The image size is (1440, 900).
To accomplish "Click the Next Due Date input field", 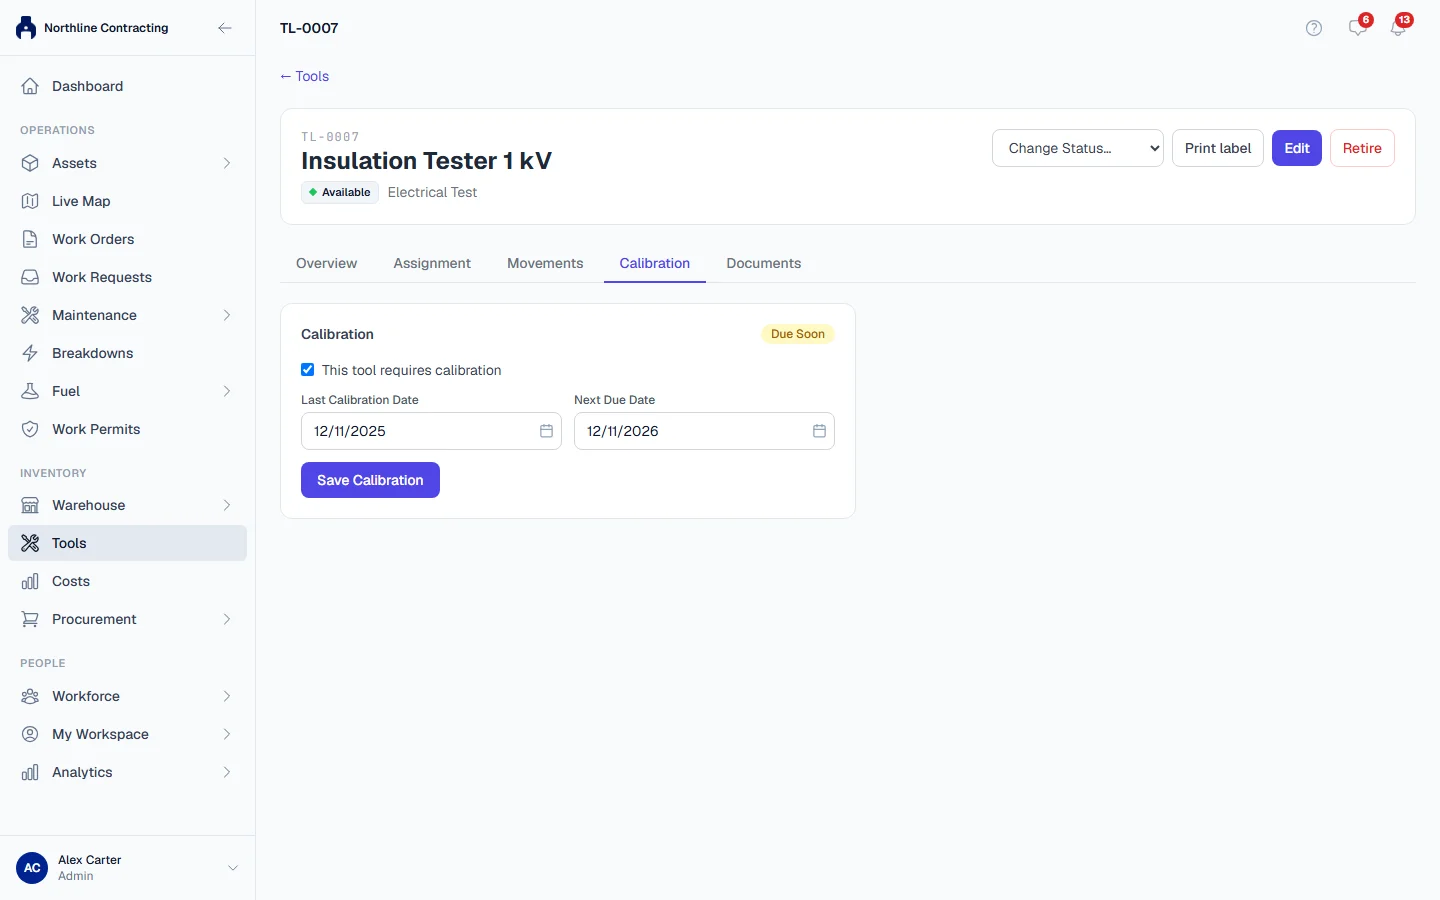I will click(x=704, y=431).
